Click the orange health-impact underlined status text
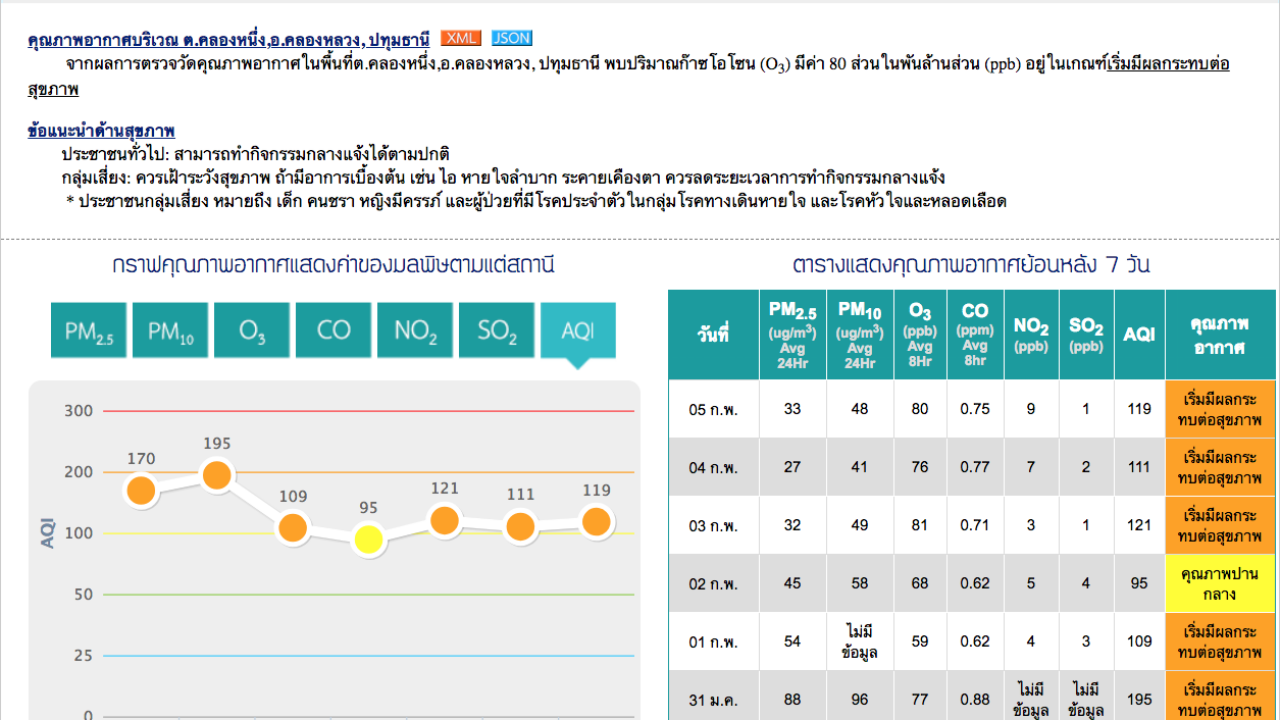Viewport: 1280px width, 720px height. tap(1167, 65)
